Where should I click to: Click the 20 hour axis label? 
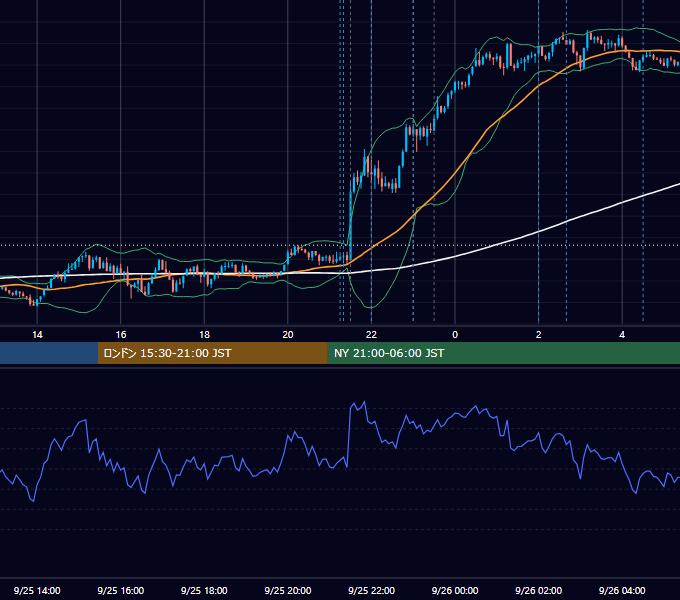click(288, 335)
